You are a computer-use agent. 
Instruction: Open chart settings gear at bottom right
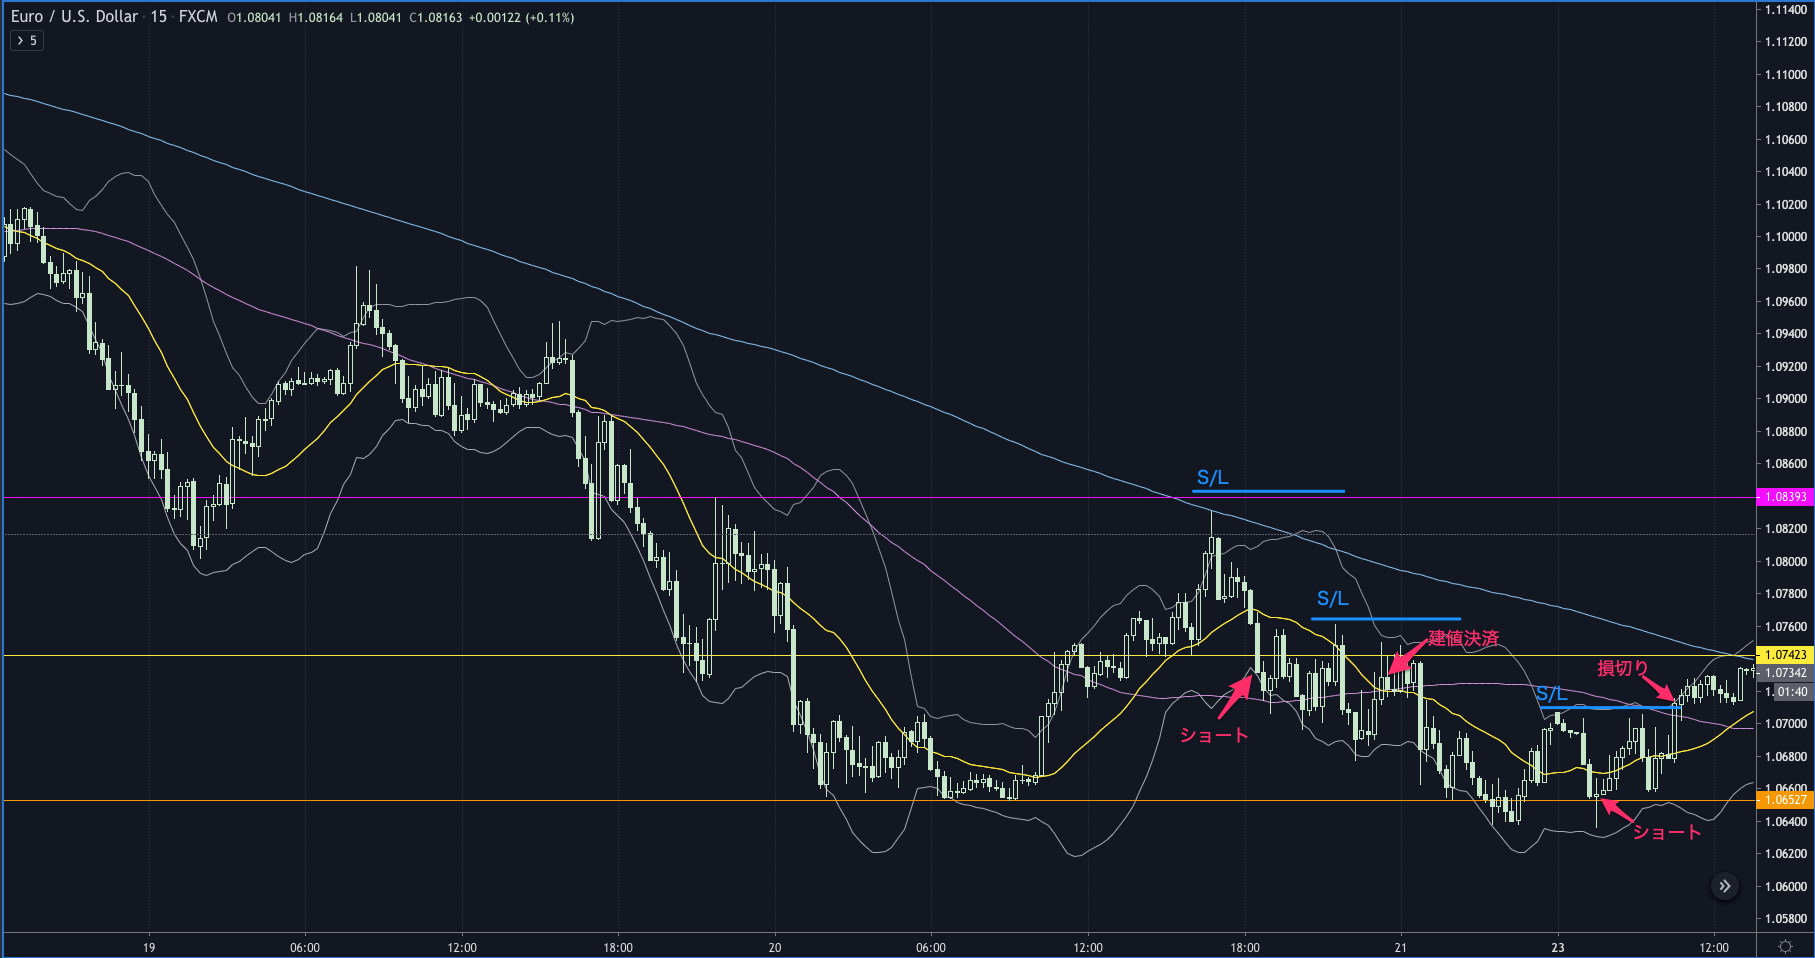coord(1785,946)
